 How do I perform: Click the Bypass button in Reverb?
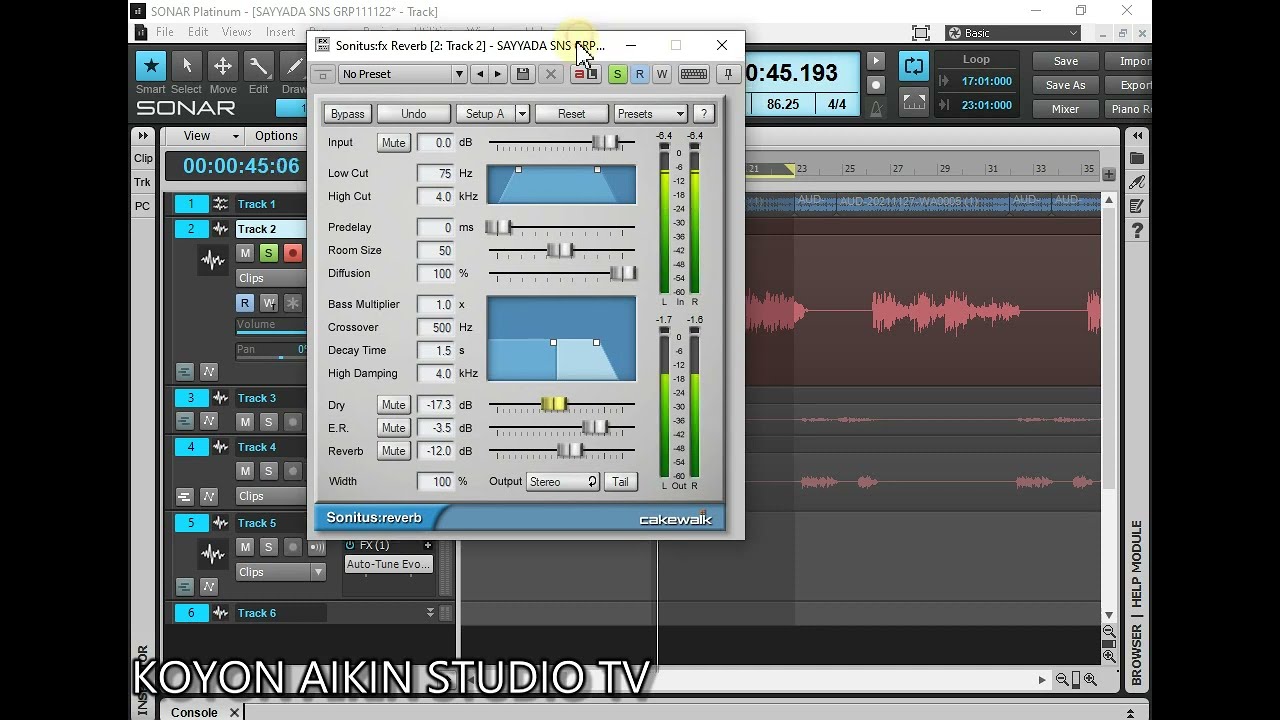[348, 114]
